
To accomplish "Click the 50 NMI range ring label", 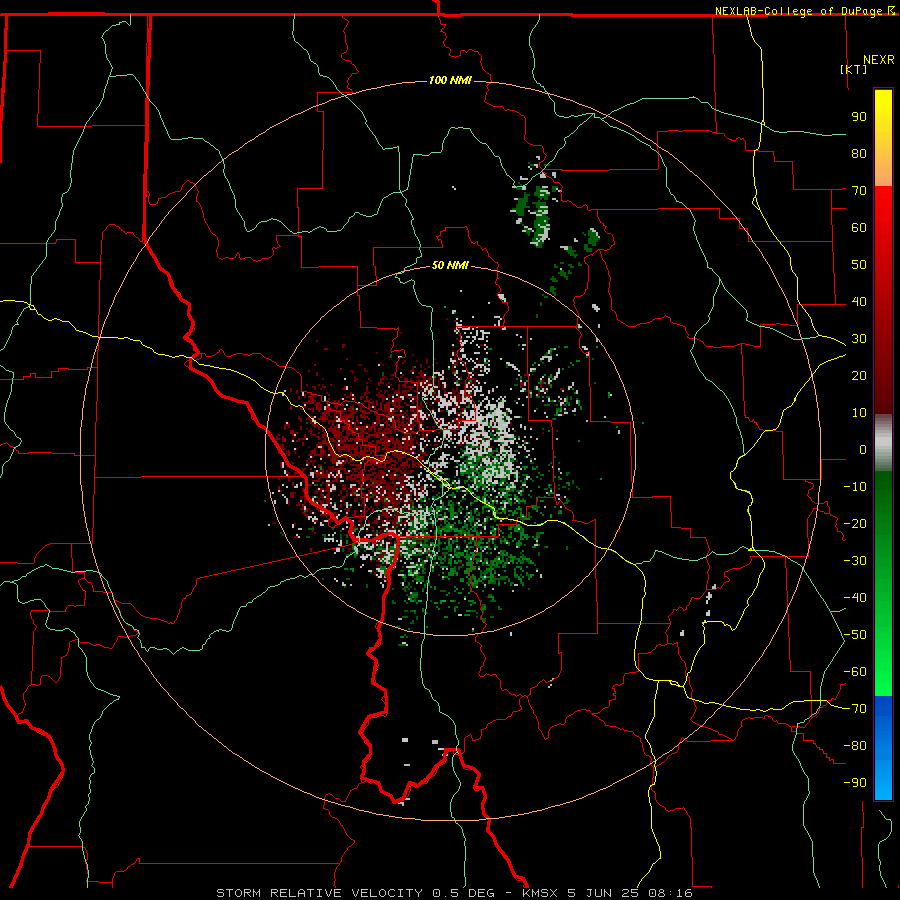I will (450, 265).
